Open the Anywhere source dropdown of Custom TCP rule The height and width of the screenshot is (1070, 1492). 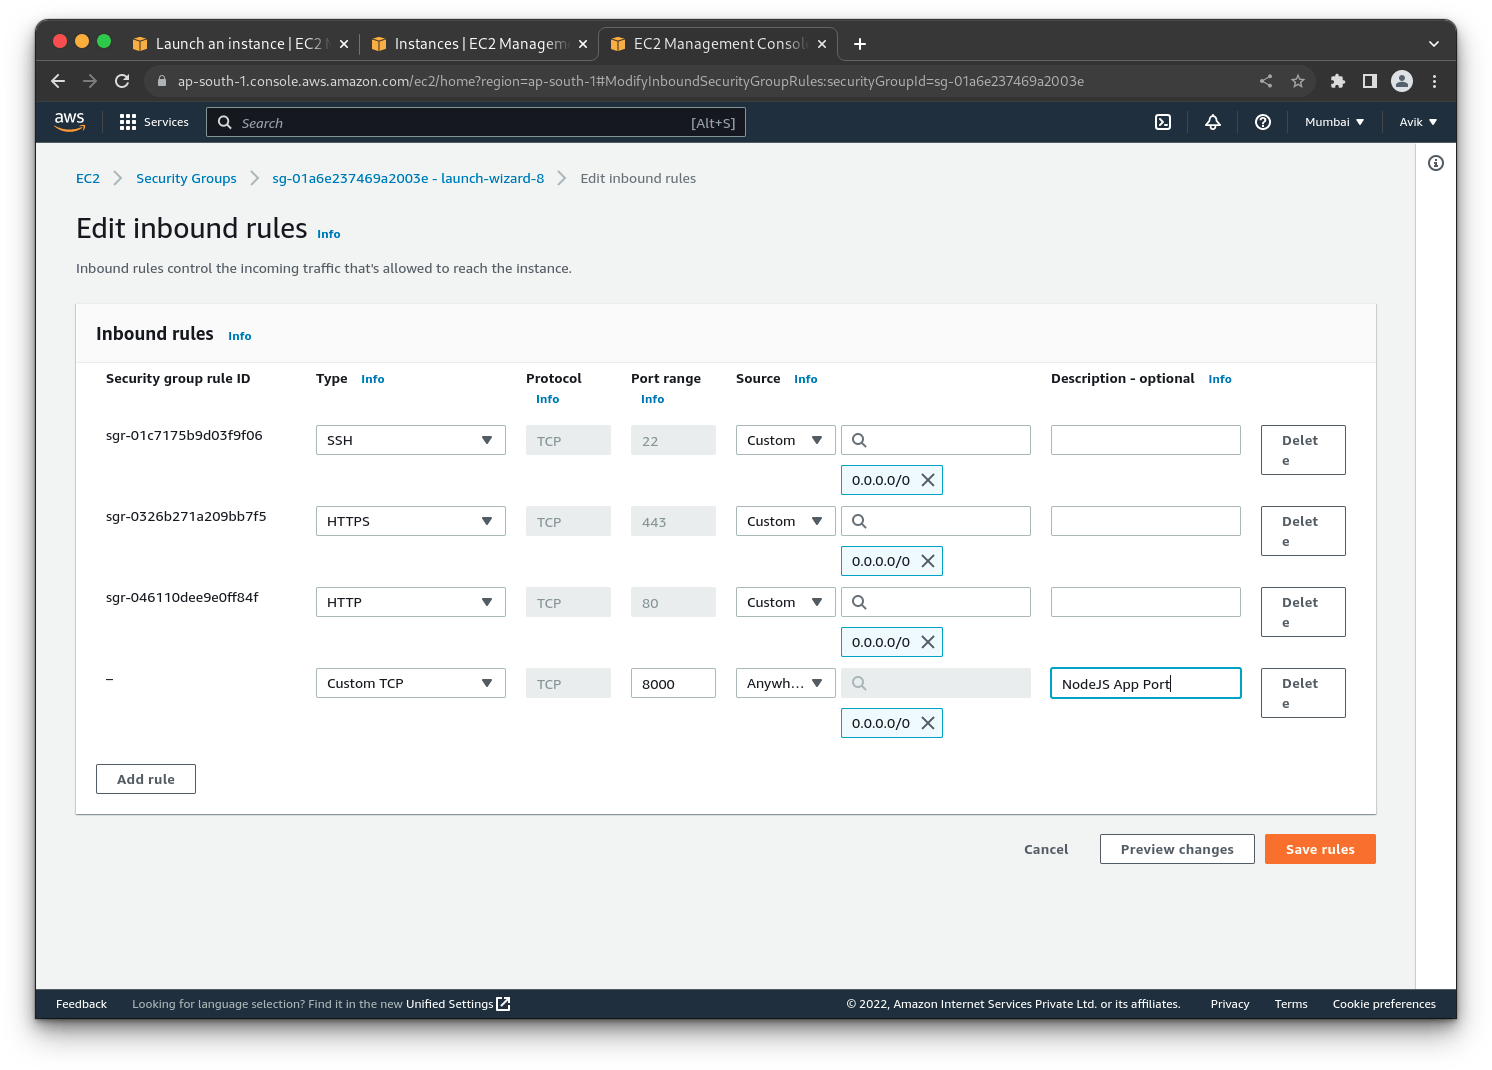click(x=785, y=683)
